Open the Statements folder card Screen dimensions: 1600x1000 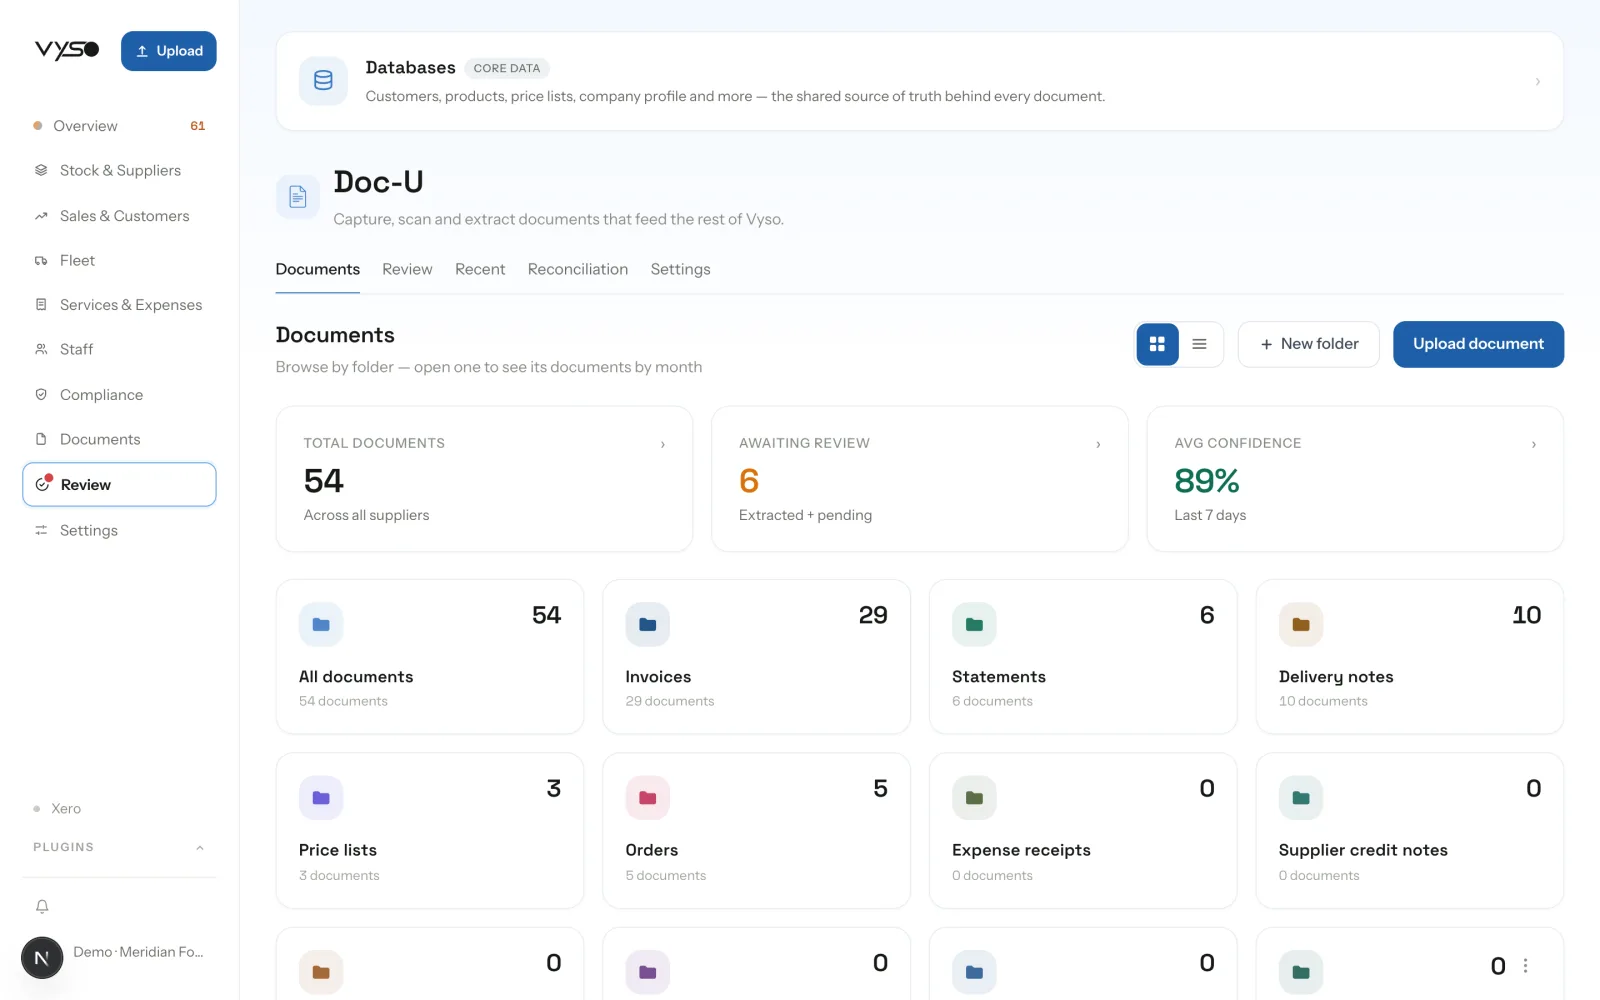1083,657
